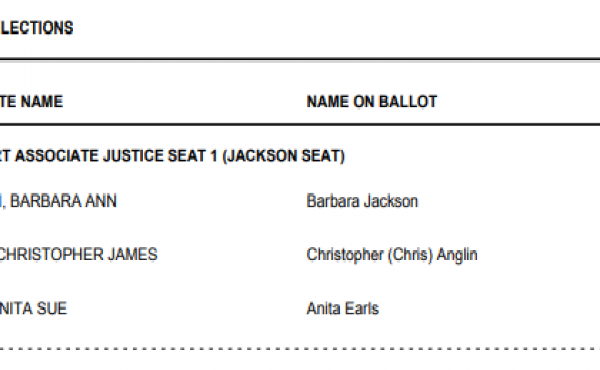Click the Associate Justice Seat 1 contest heading
600x370 pixels.
pyautogui.click(x=172, y=156)
